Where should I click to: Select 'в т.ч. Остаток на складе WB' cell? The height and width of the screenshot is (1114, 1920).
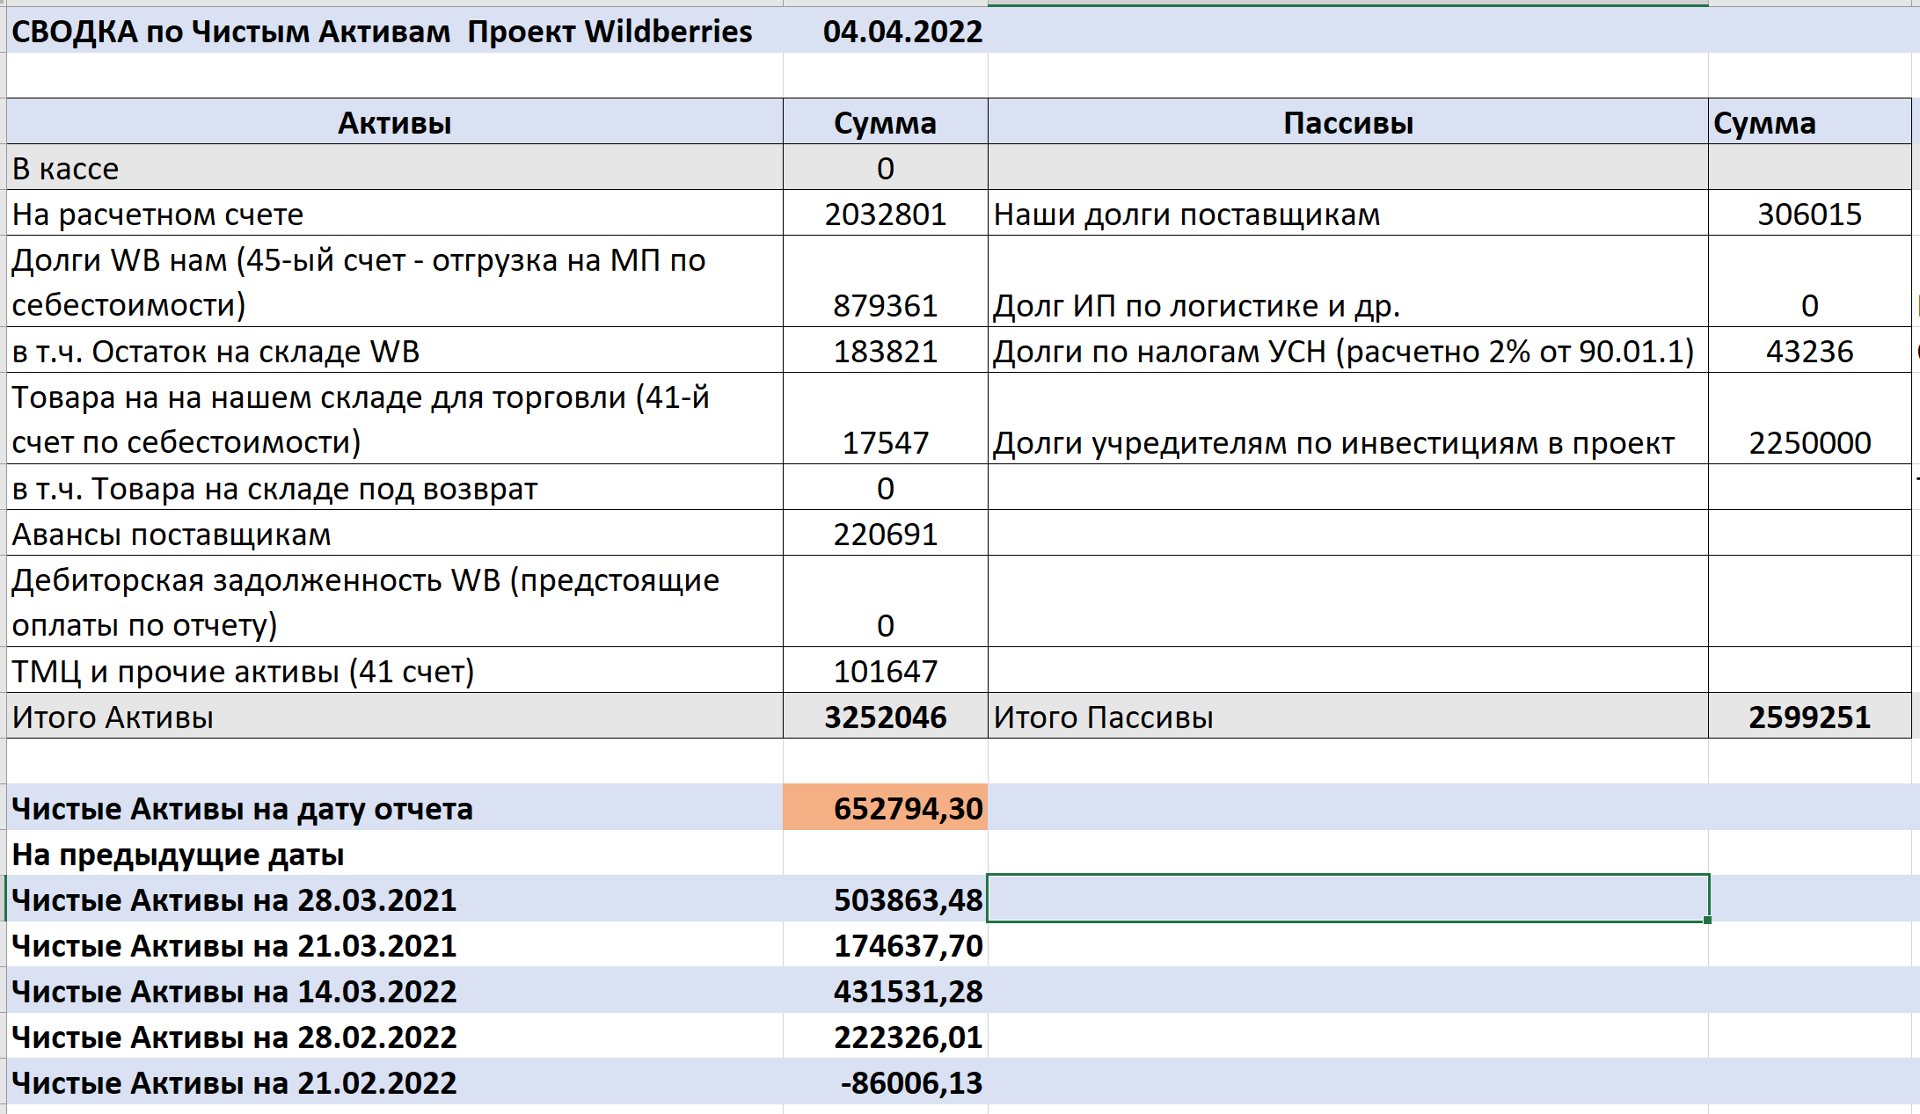(395, 351)
